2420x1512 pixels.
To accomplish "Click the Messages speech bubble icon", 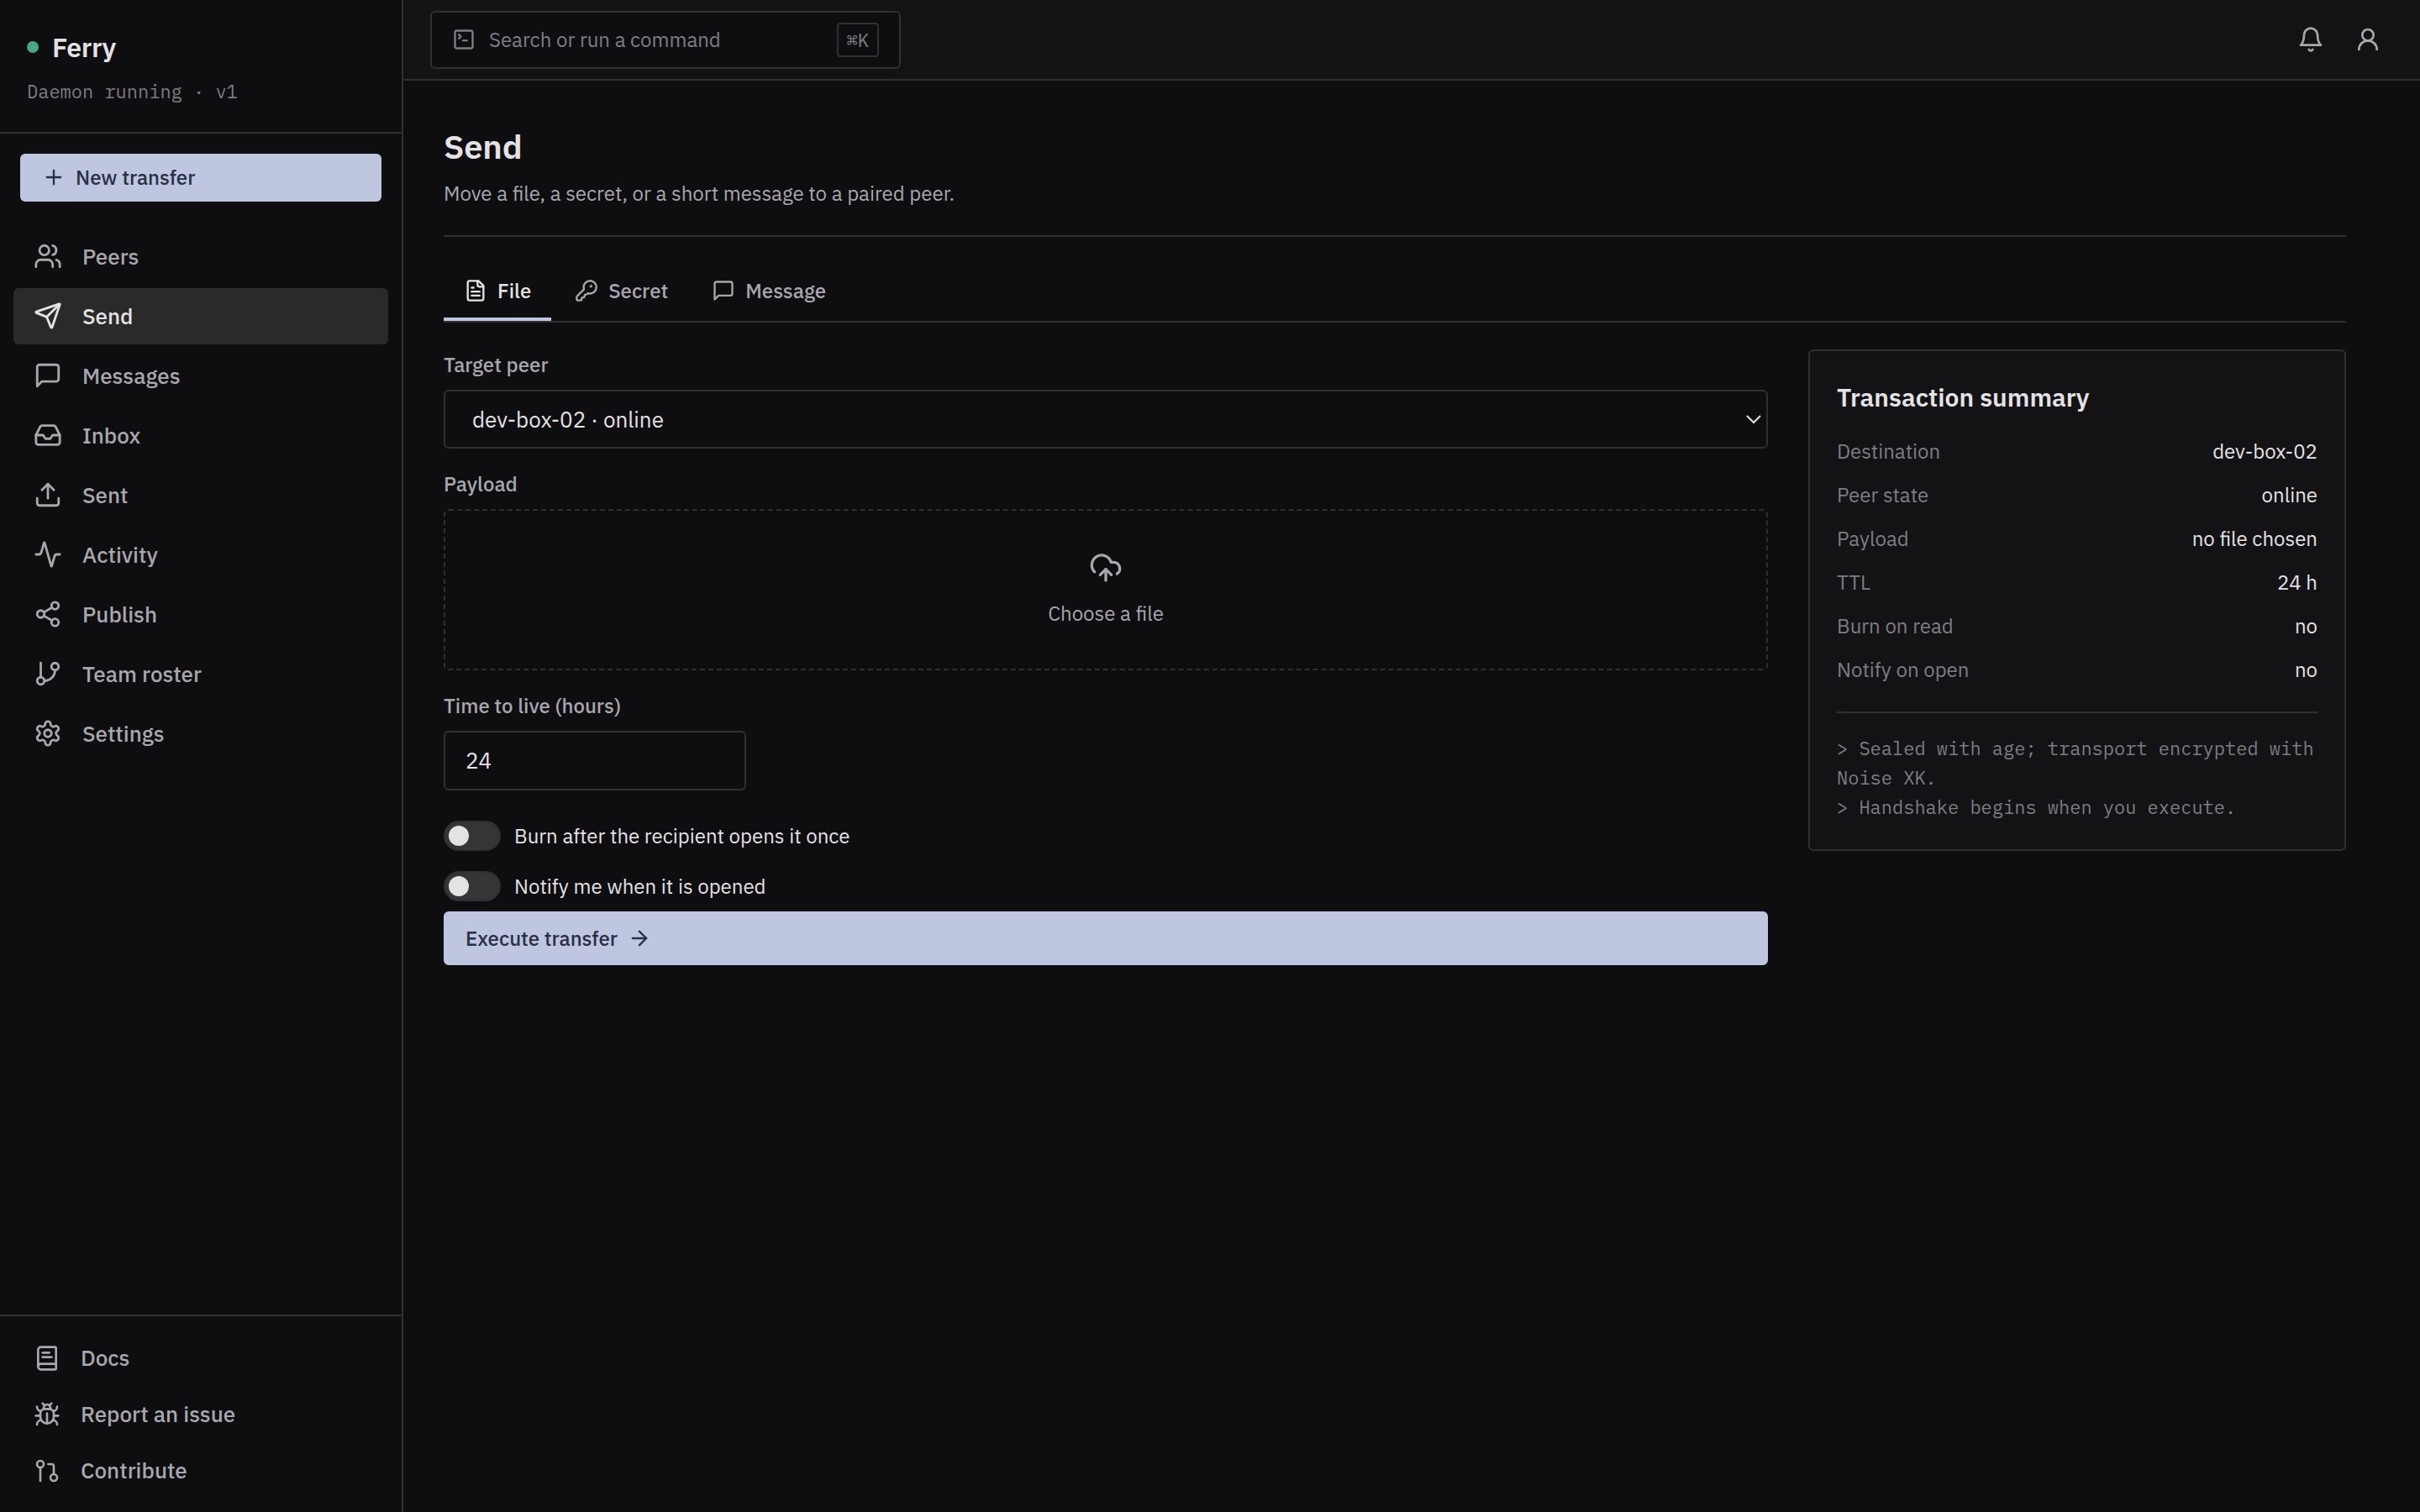I will click(48, 376).
